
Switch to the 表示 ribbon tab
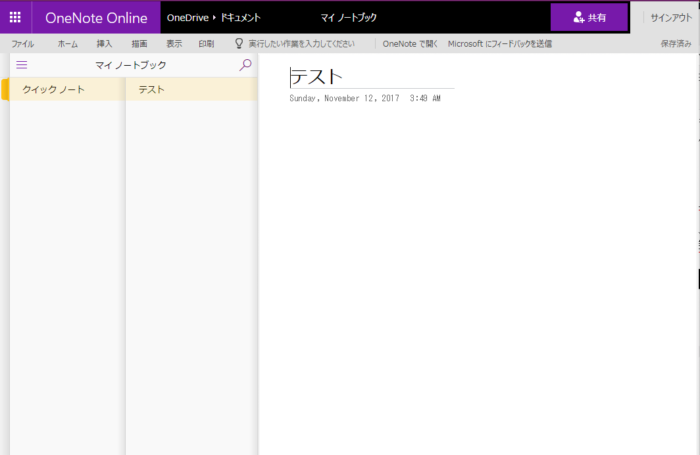click(x=174, y=44)
